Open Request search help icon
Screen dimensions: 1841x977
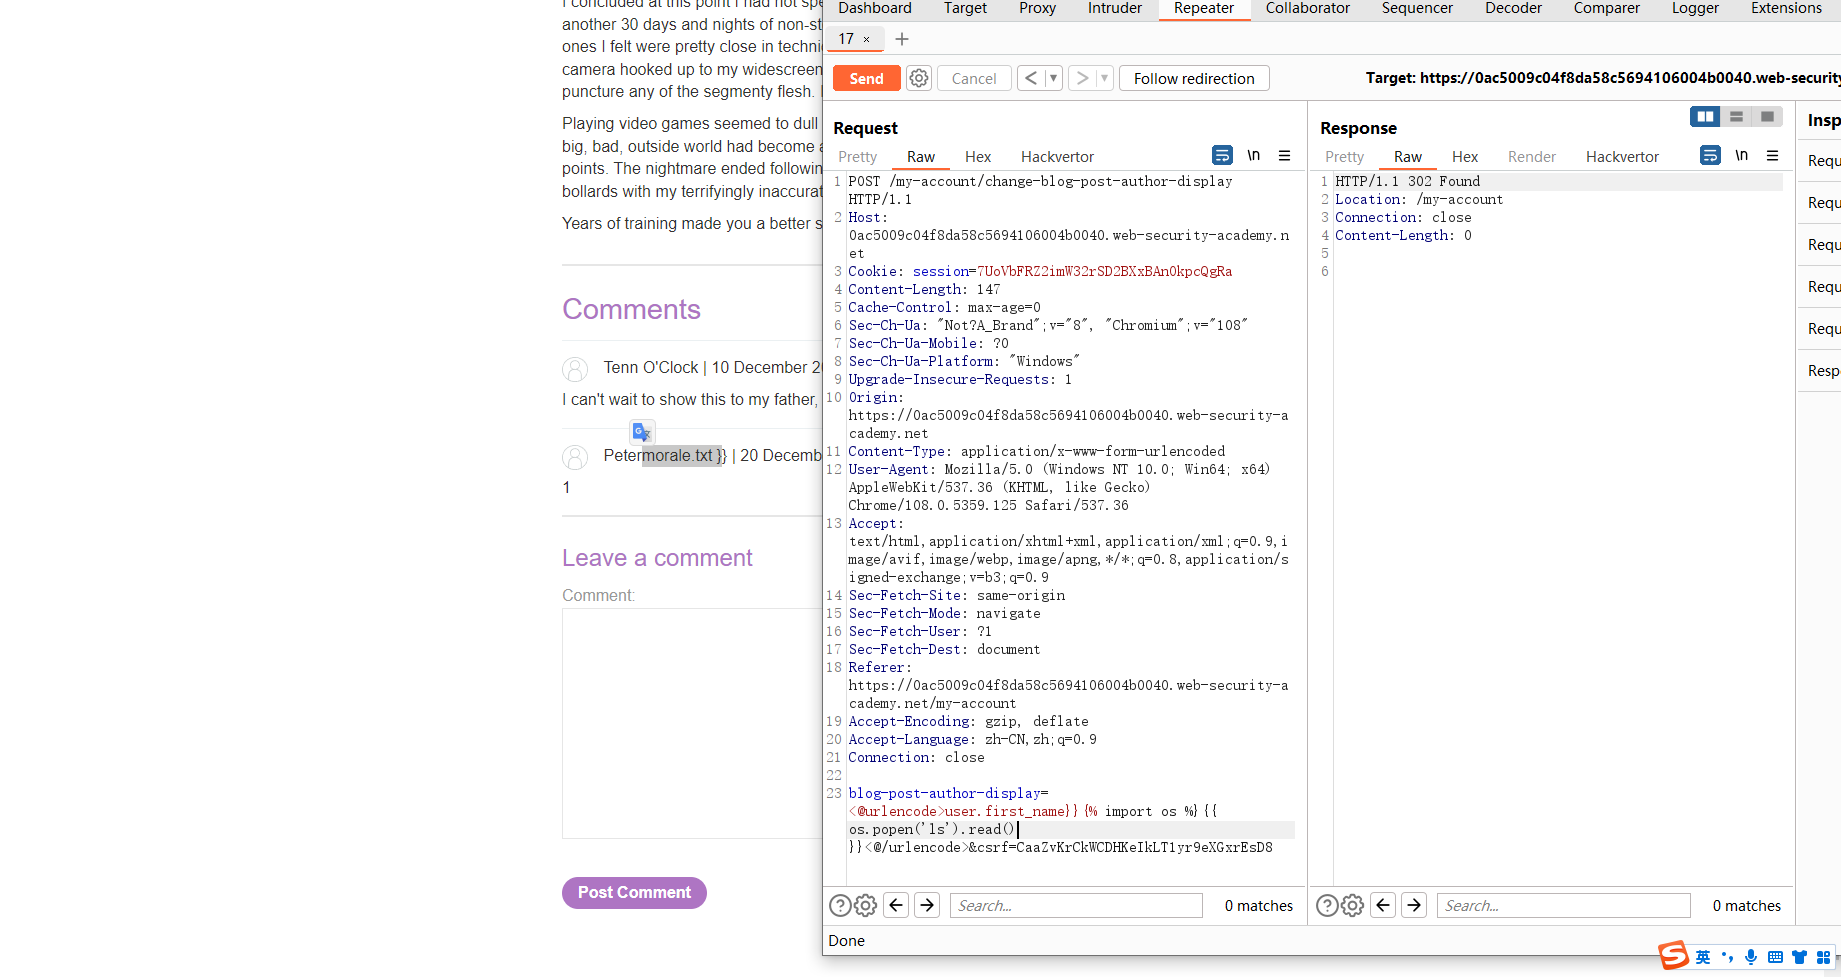pos(840,905)
